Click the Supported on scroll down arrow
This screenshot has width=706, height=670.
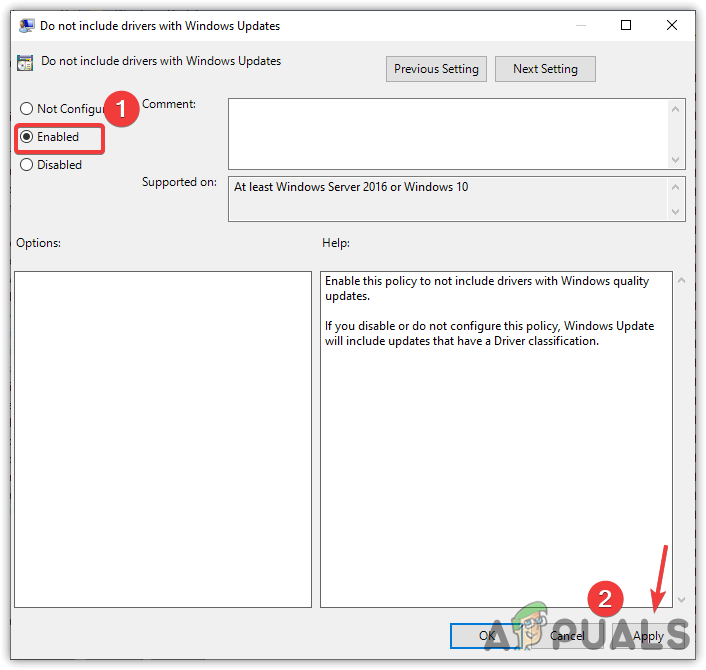[675, 211]
